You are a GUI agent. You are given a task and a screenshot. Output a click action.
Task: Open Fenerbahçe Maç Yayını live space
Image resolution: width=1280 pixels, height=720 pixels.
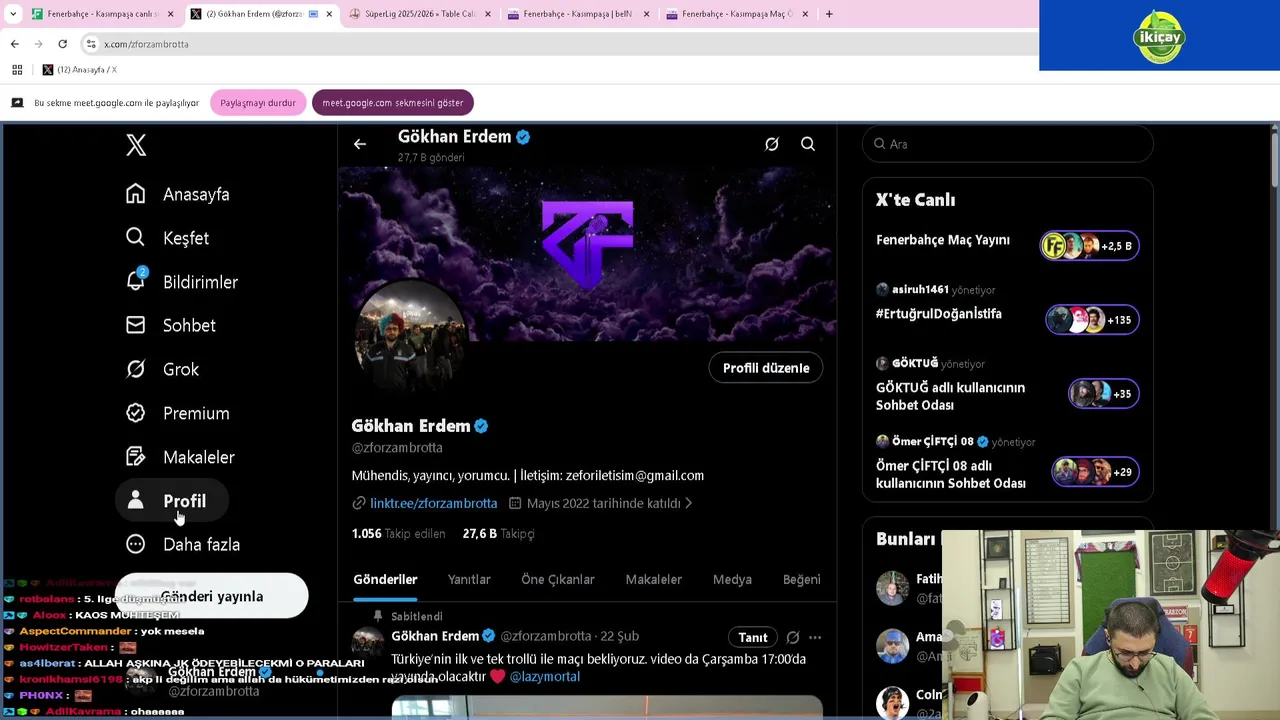pyautogui.click(x=943, y=240)
